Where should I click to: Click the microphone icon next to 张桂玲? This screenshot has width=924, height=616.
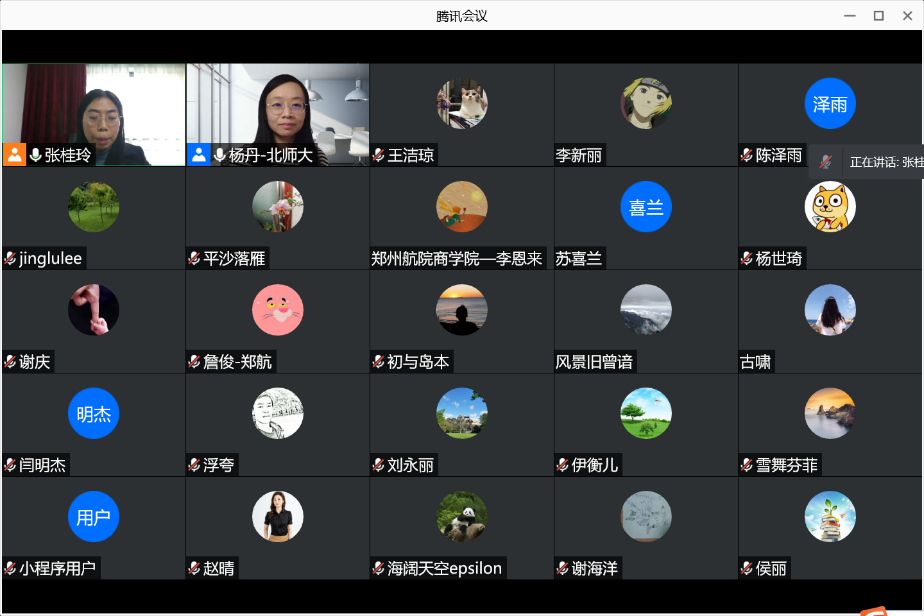coord(35,155)
